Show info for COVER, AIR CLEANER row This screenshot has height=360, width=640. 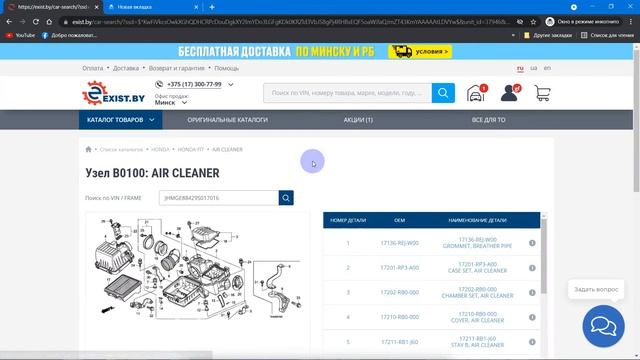click(532, 317)
